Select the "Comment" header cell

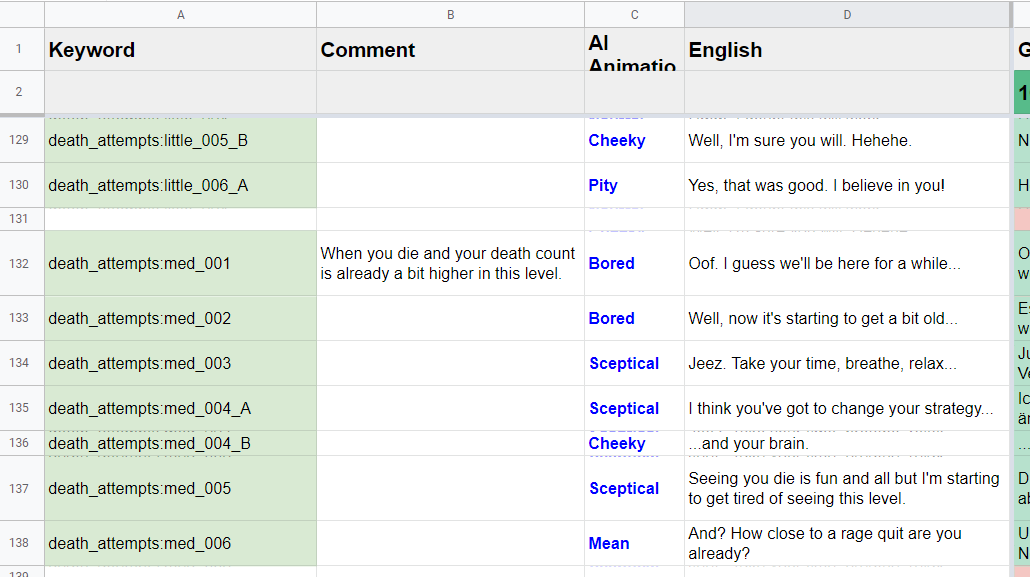[x=450, y=50]
